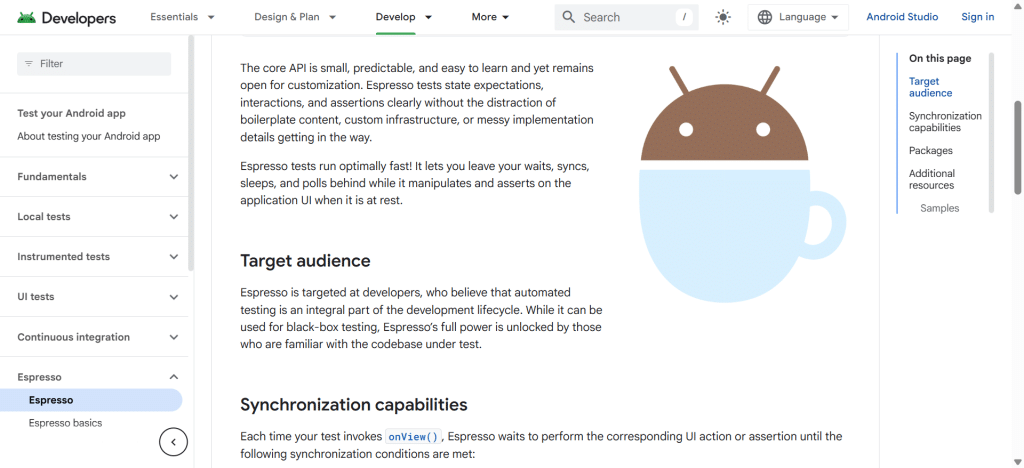Viewport: 1024px width, 468px height.
Task: Jump to Synchronization capabilities in contents
Action: click(945, 122)
